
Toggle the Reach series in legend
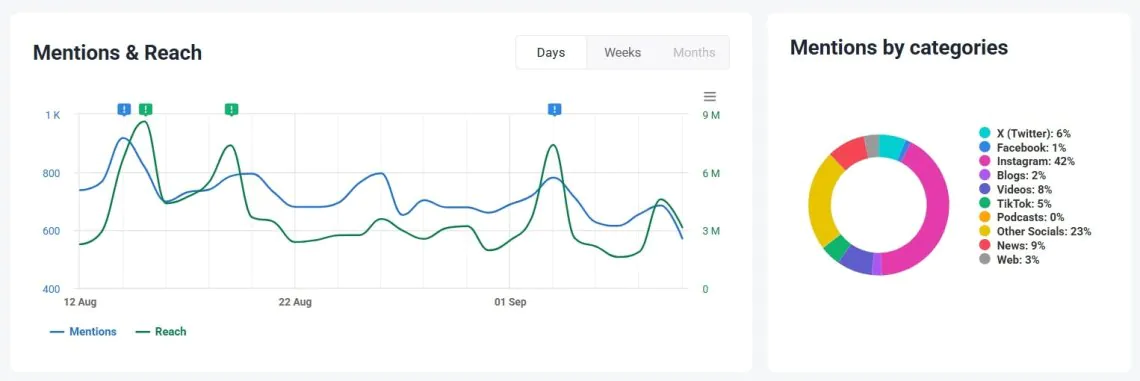pos(161,332)
